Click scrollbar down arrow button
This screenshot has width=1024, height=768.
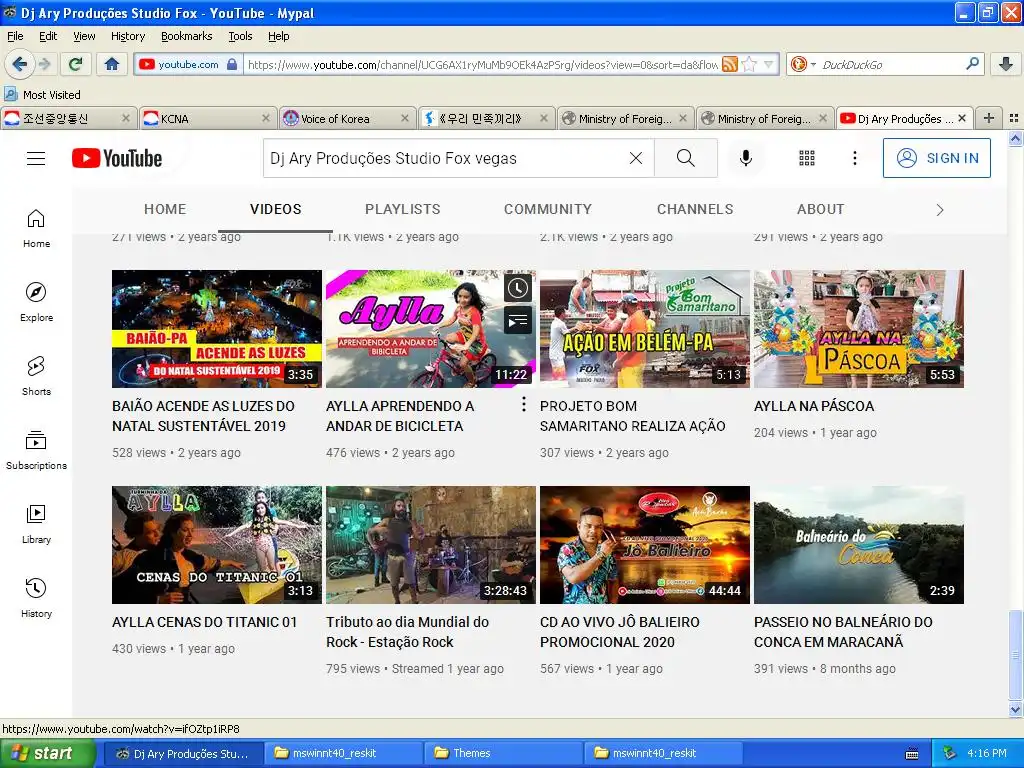1015,709
